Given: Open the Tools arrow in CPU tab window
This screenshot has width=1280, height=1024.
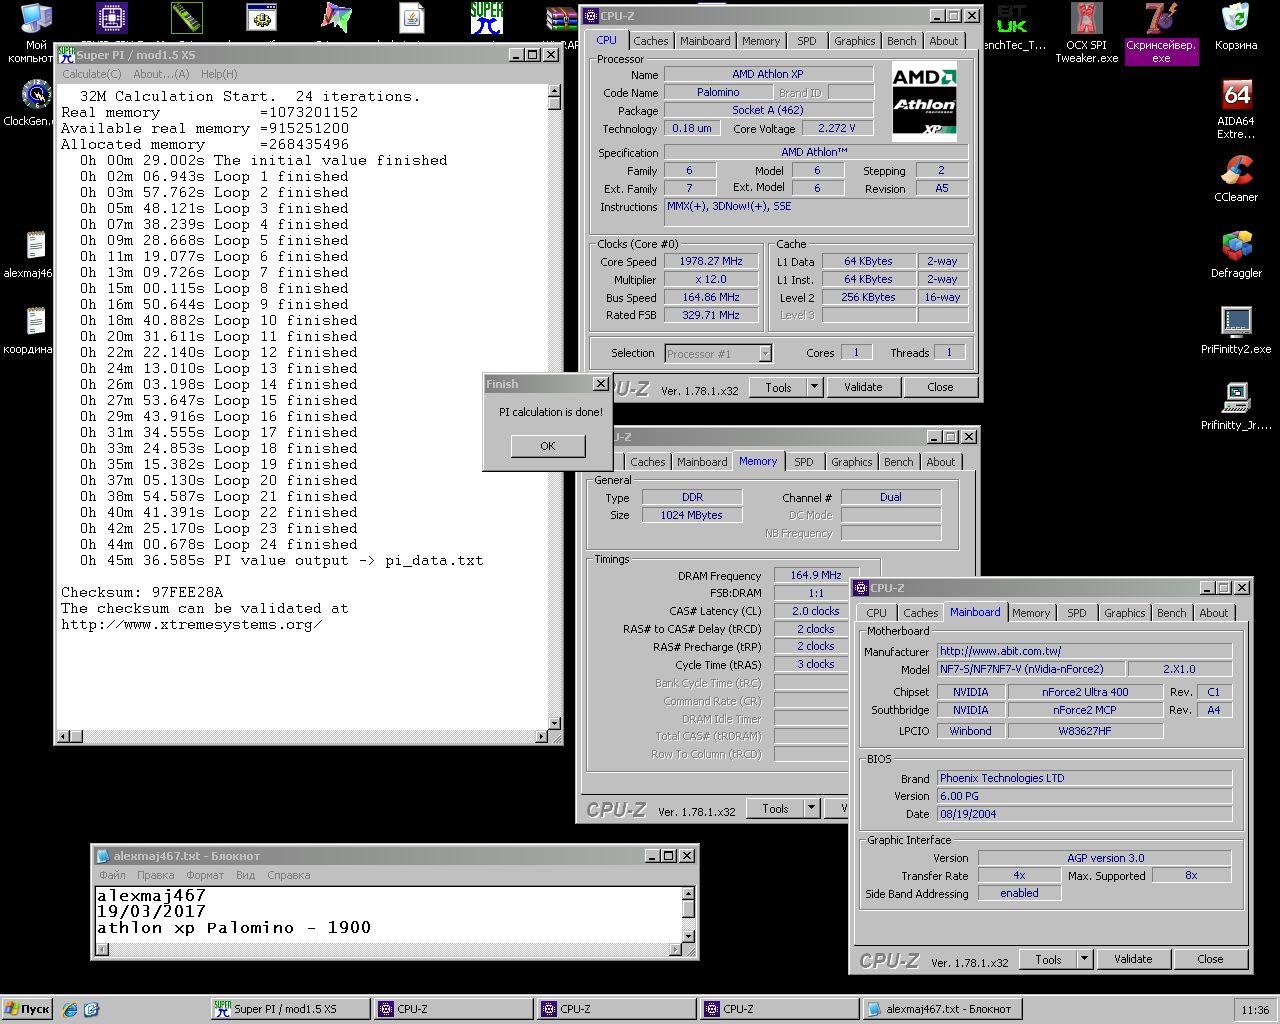Looking at the screenshot, I should (x=814, y=387).
